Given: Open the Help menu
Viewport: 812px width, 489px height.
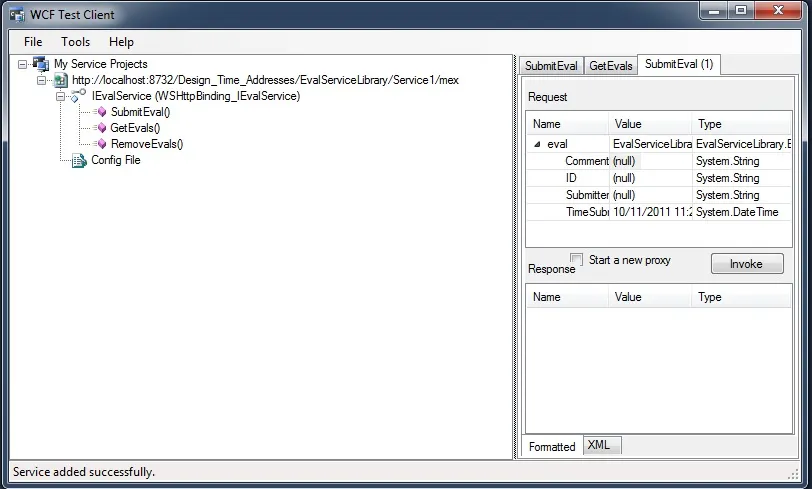Looking at the screenshot, I should 121,42.
